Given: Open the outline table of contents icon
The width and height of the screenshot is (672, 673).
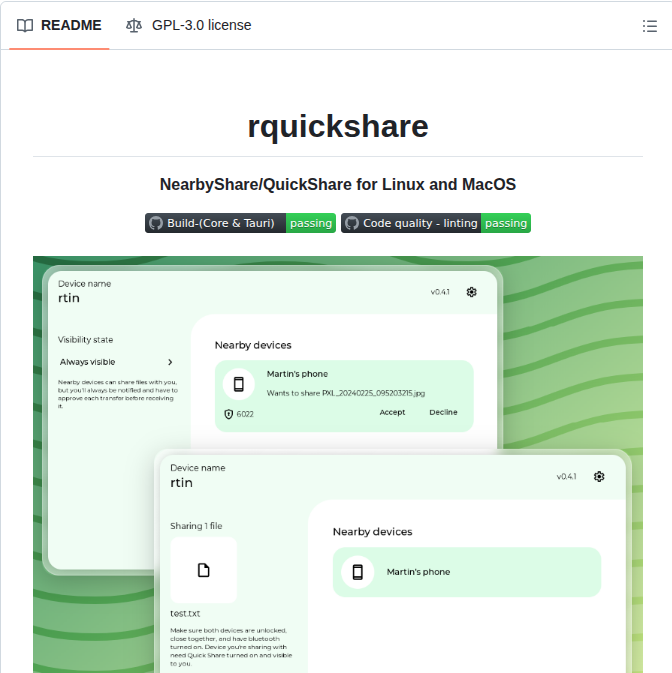Looking at the screenshot, I should point(650,26).
